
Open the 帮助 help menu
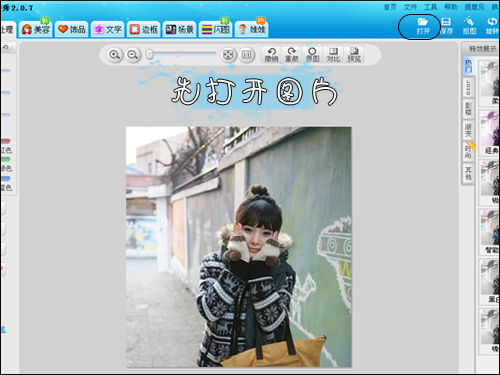(x=451, y=7)
